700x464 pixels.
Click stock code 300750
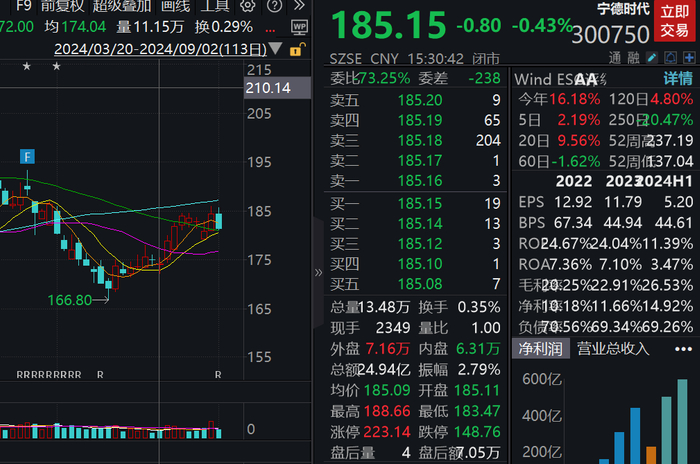[610, 34]
